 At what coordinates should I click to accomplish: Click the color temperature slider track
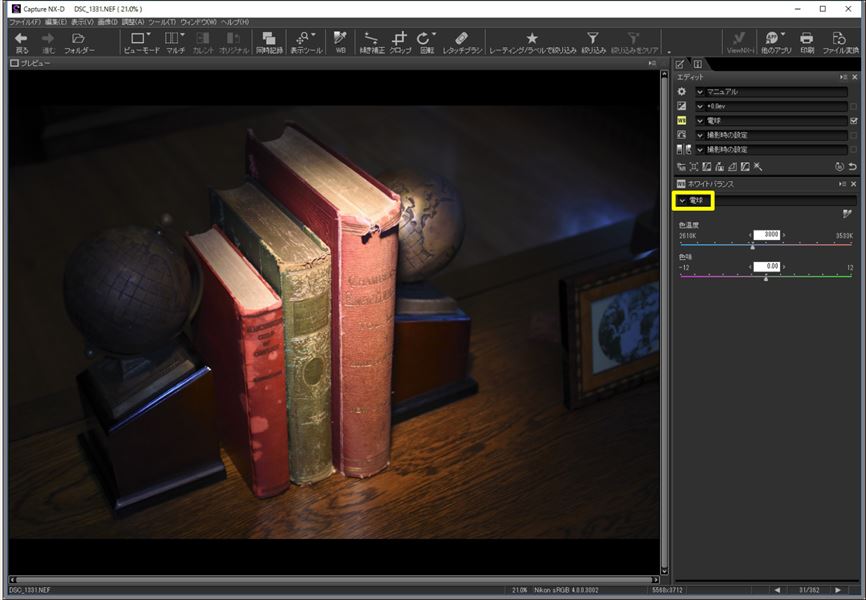[x=765, y=244]
